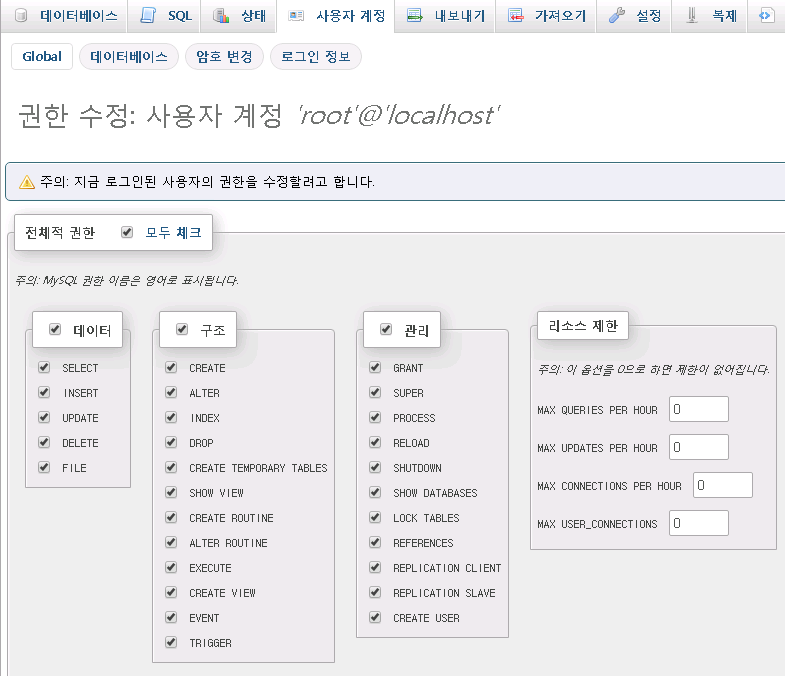The height and width of the screenshot is (676, 785).
Task: Click the SQL document icon
Action: (x=147, y=16)
